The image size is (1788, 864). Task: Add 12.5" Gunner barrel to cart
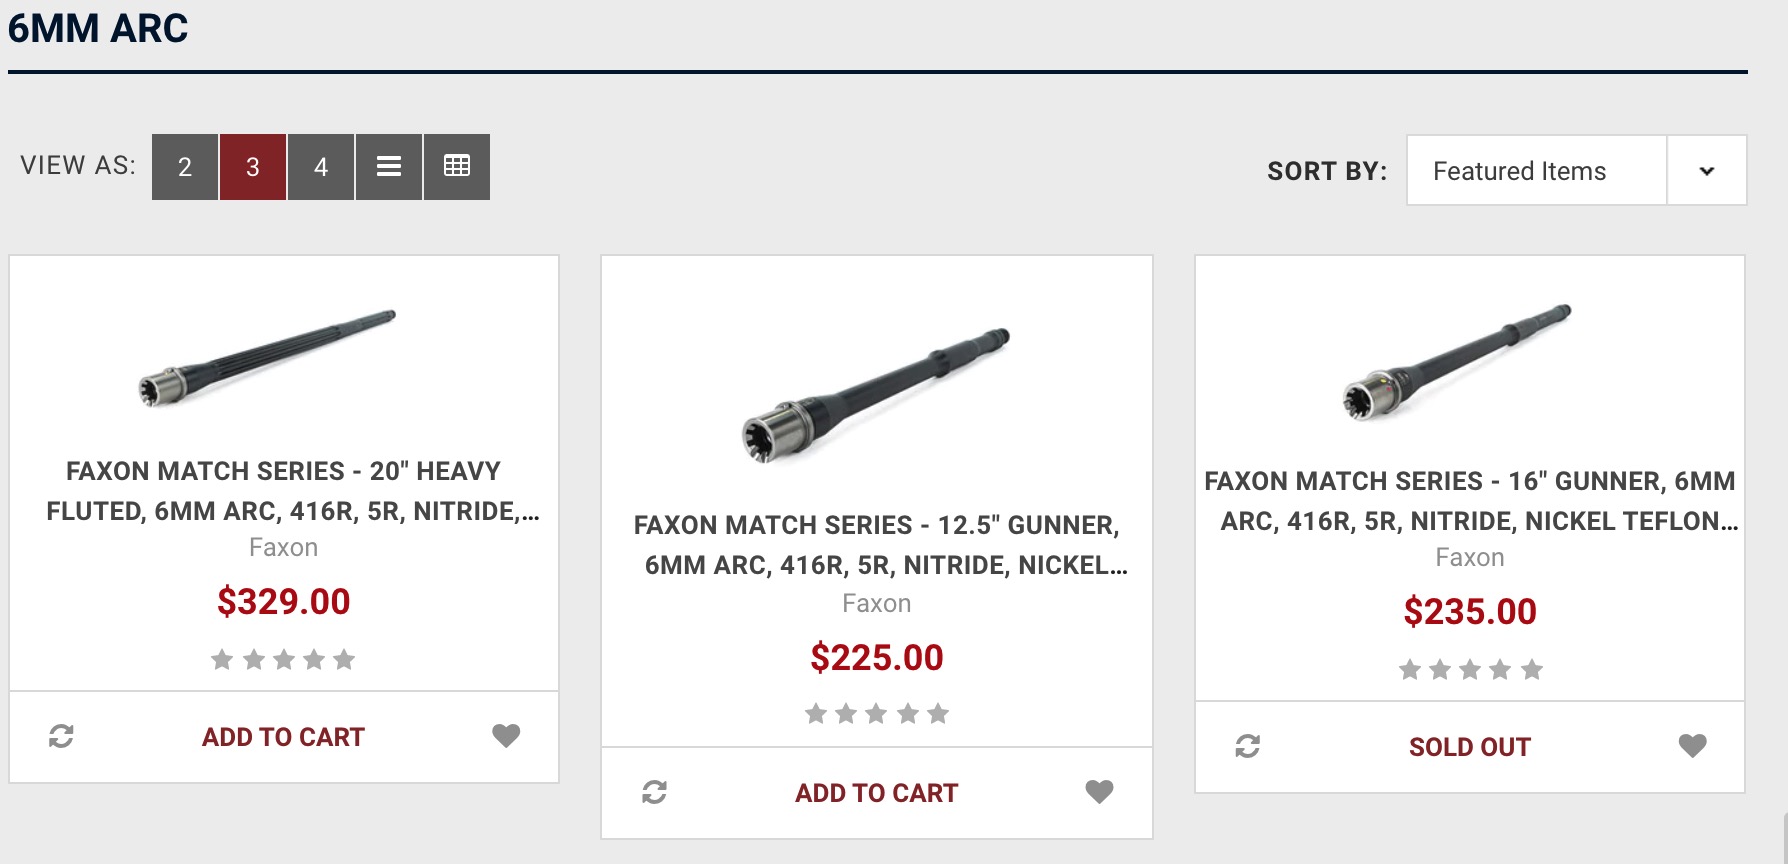pos(876,793)
